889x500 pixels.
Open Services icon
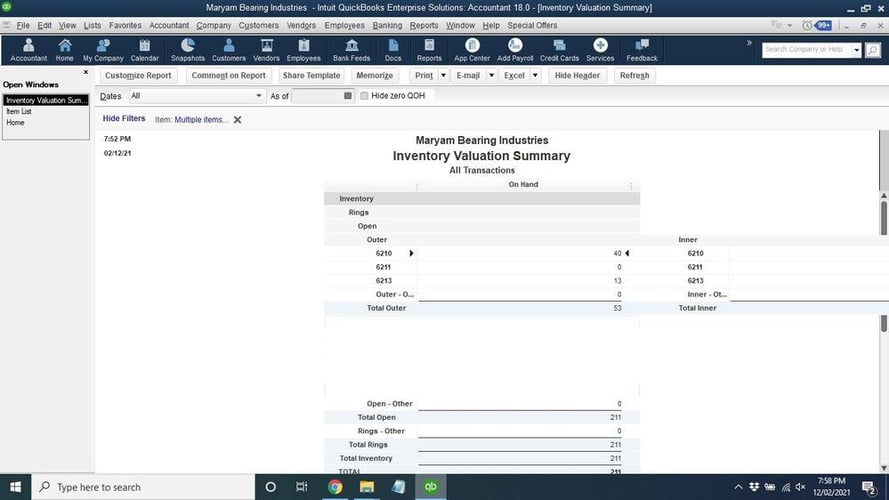(600, 50)
